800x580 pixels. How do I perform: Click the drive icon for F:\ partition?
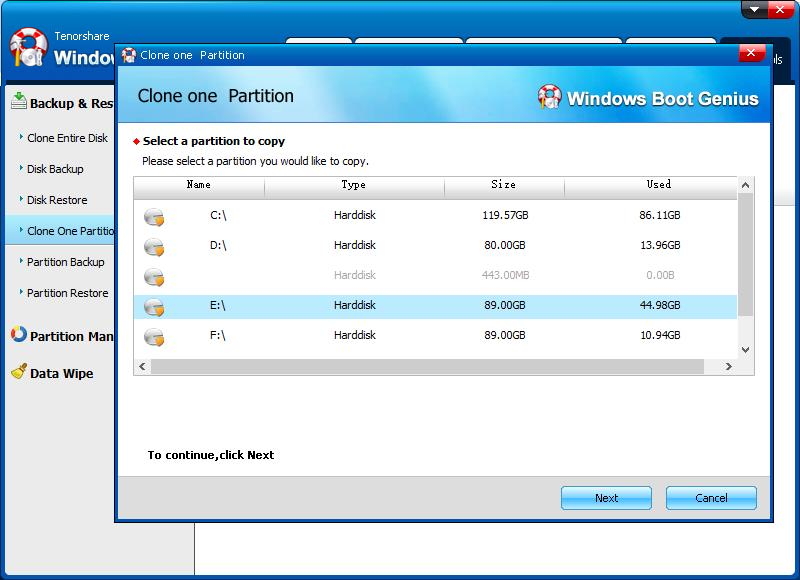click(154, 337)
